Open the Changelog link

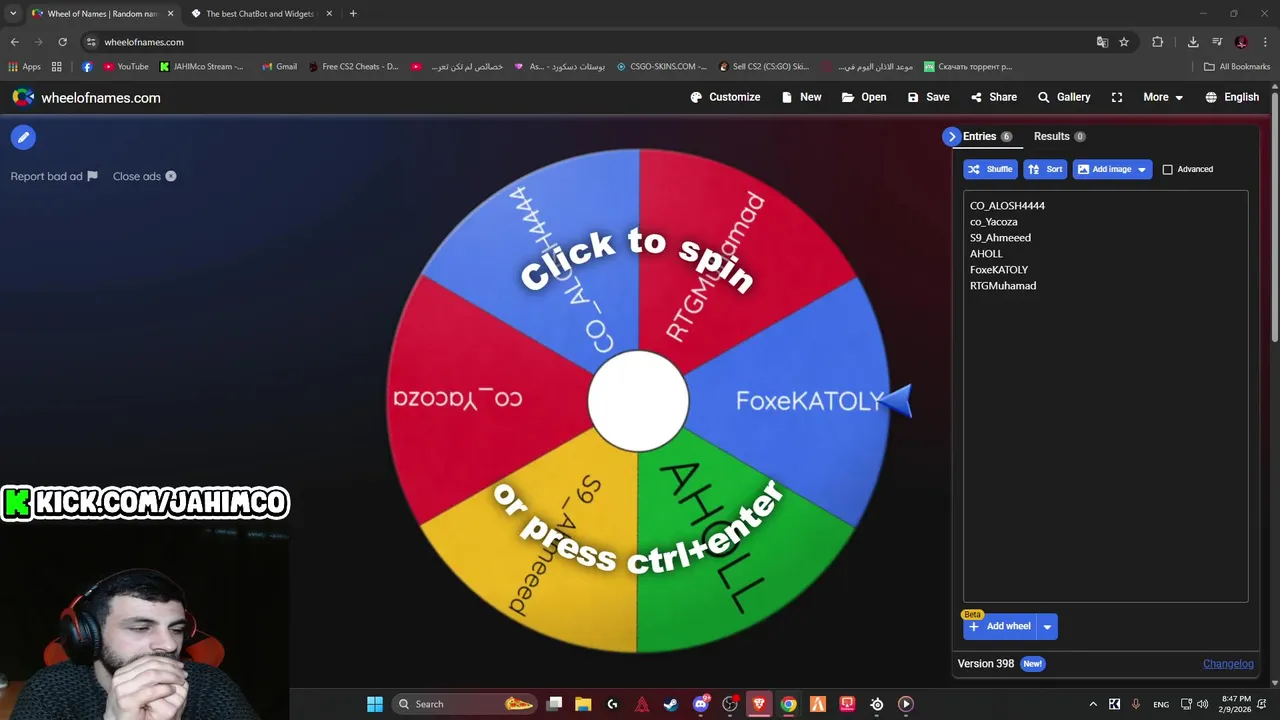coord(1228,664)
